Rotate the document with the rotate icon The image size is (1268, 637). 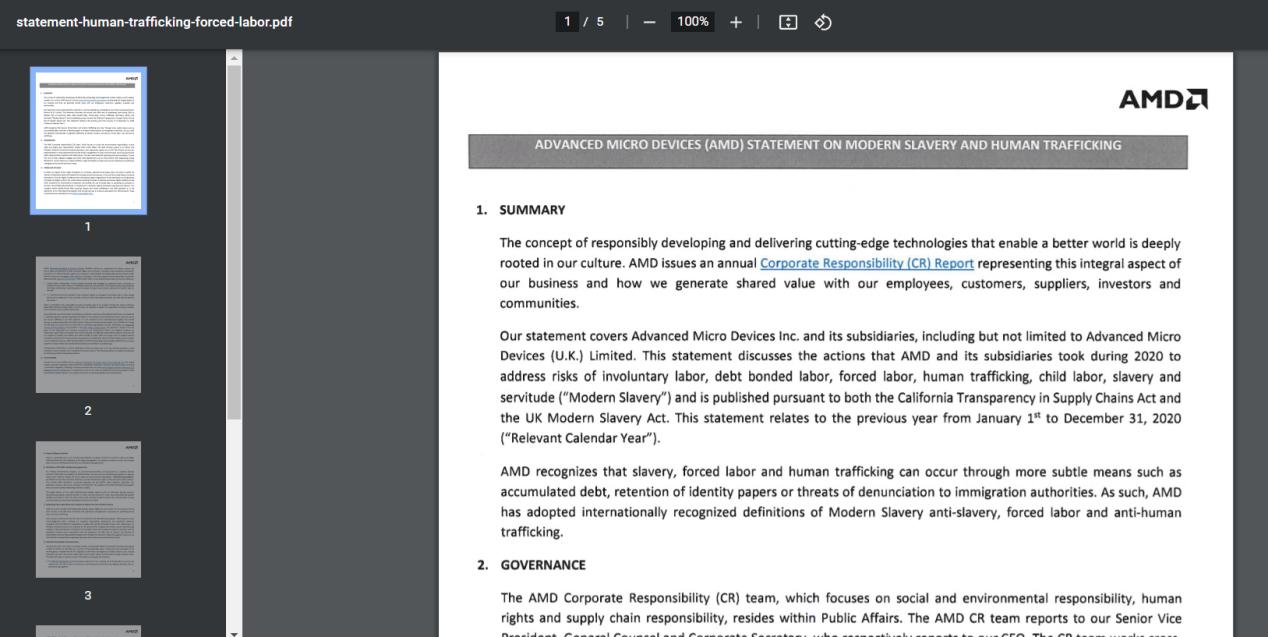tap(824, 22)
